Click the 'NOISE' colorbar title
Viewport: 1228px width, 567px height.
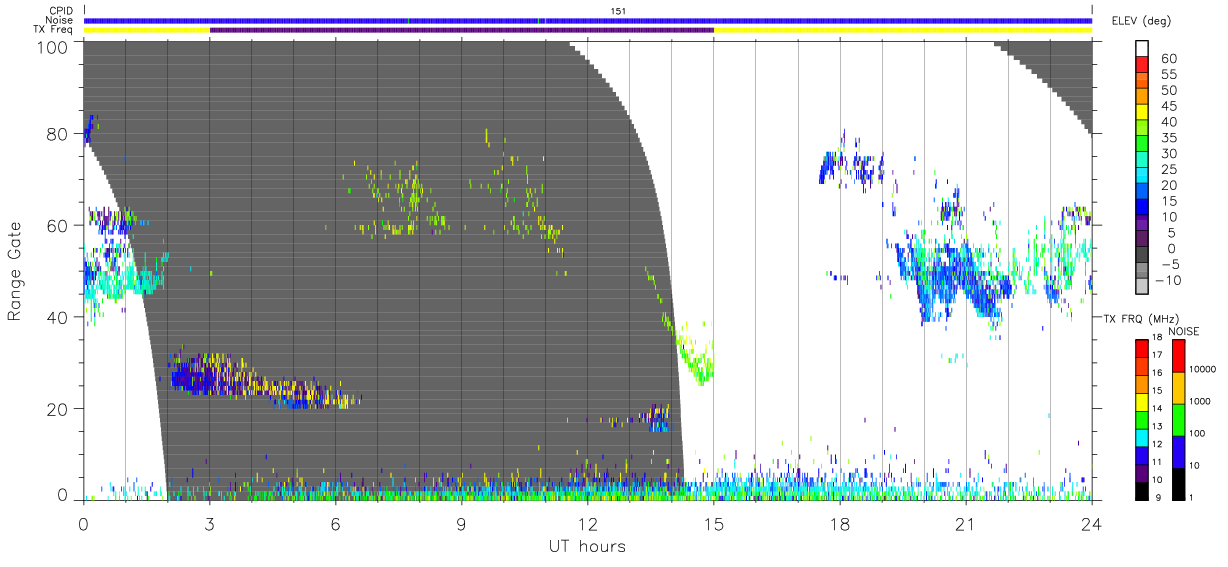[1183, 331]
